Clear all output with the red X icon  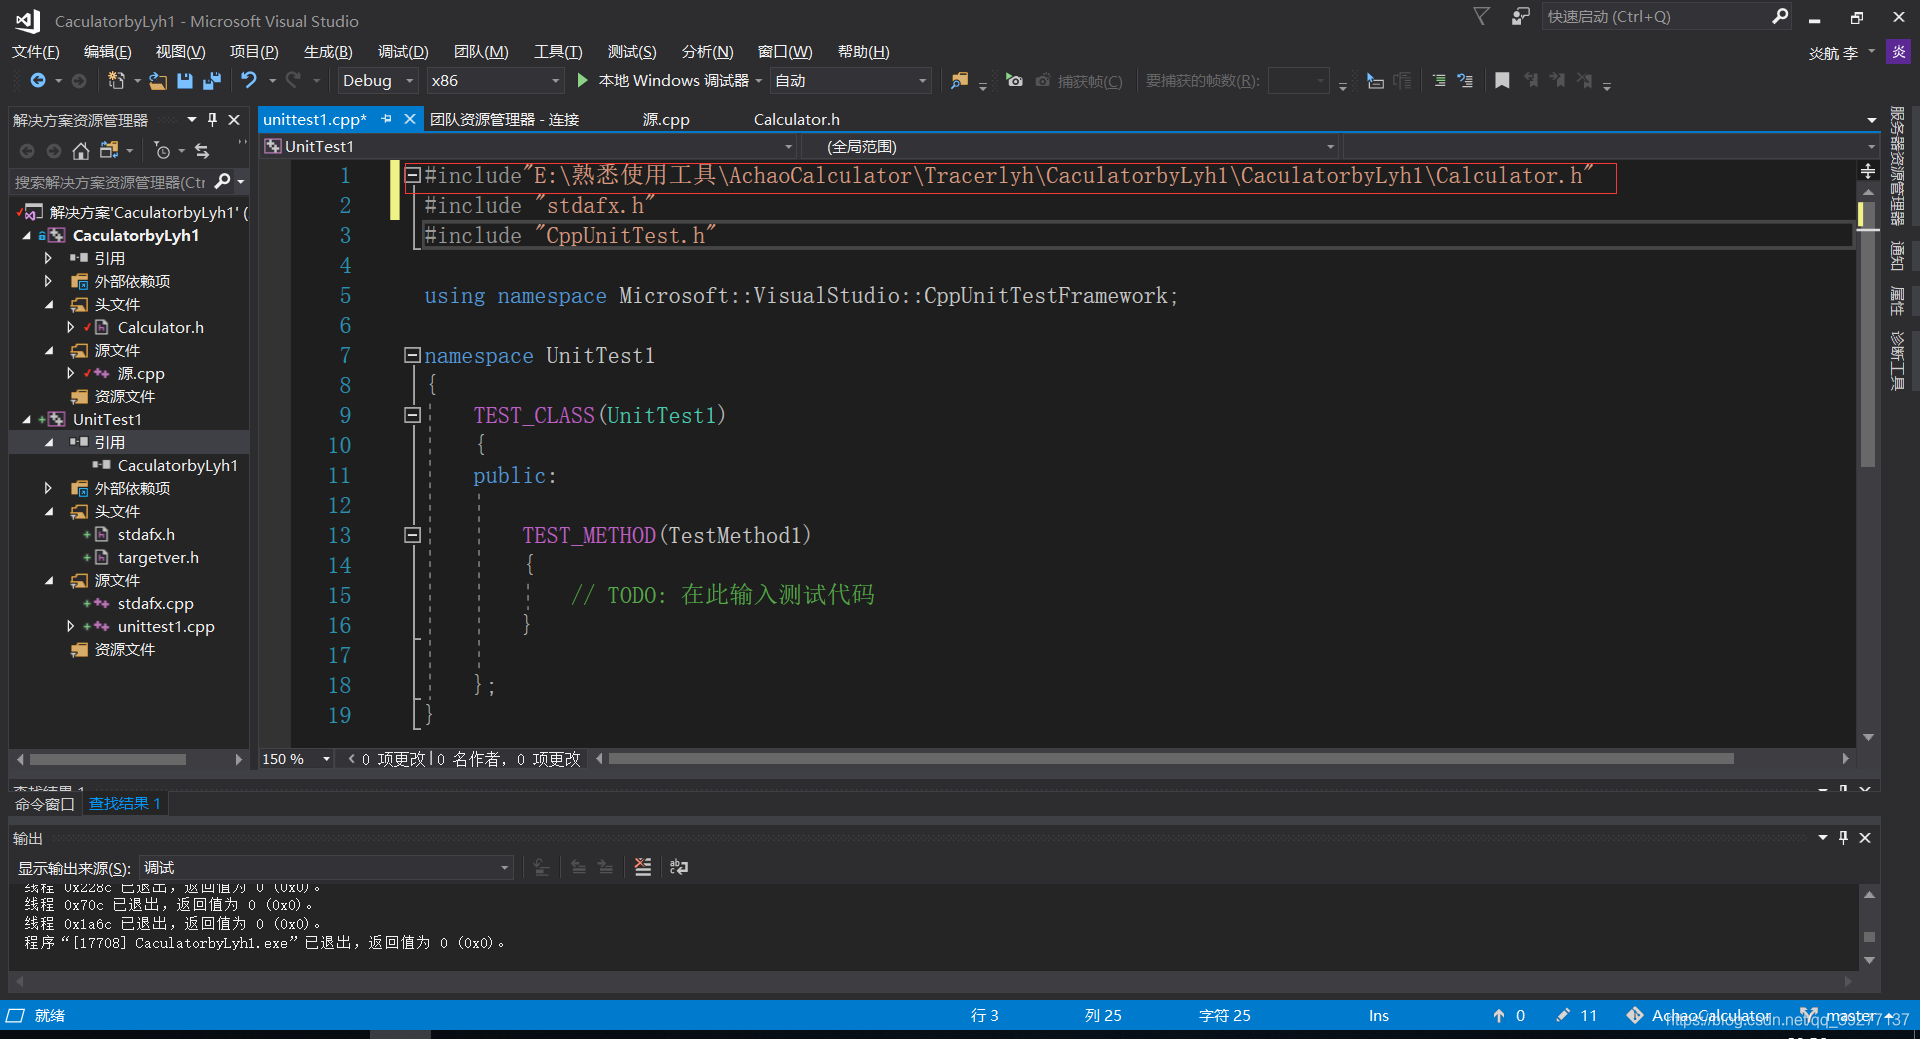(643, 867)
